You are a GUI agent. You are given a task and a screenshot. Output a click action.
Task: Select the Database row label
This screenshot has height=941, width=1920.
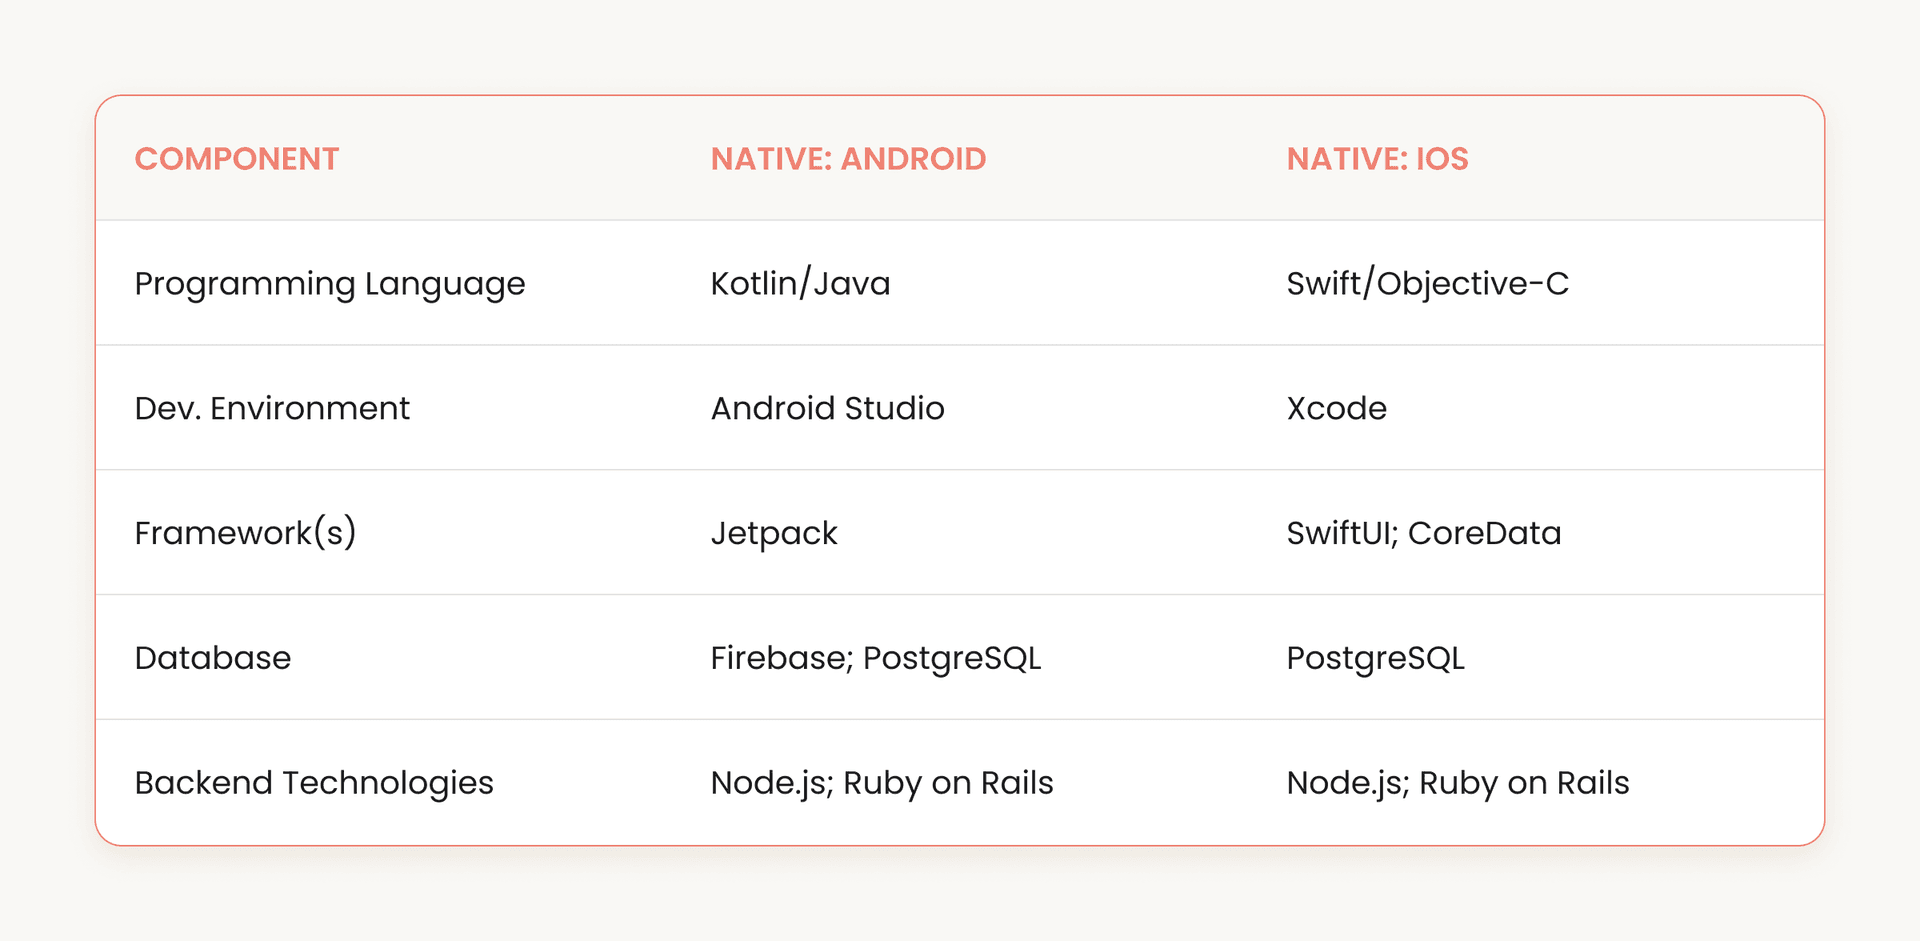click(x=212, y=657)
